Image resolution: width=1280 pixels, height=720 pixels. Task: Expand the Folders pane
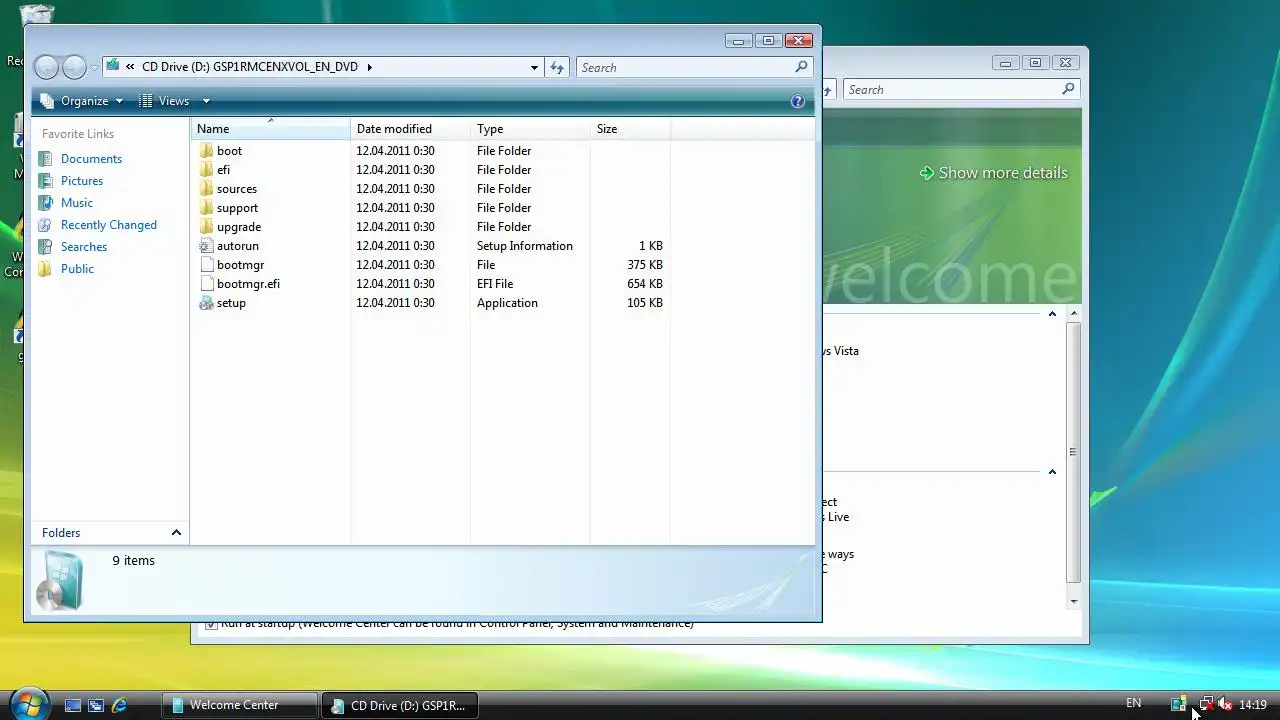[176, 533]
